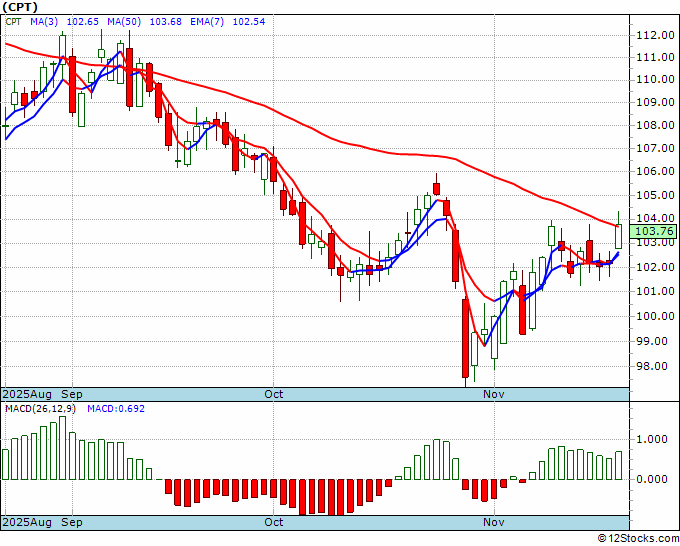Click the MA(3) legend label
This screenshot has height=546, width=680.
click(x=44, y=21)
